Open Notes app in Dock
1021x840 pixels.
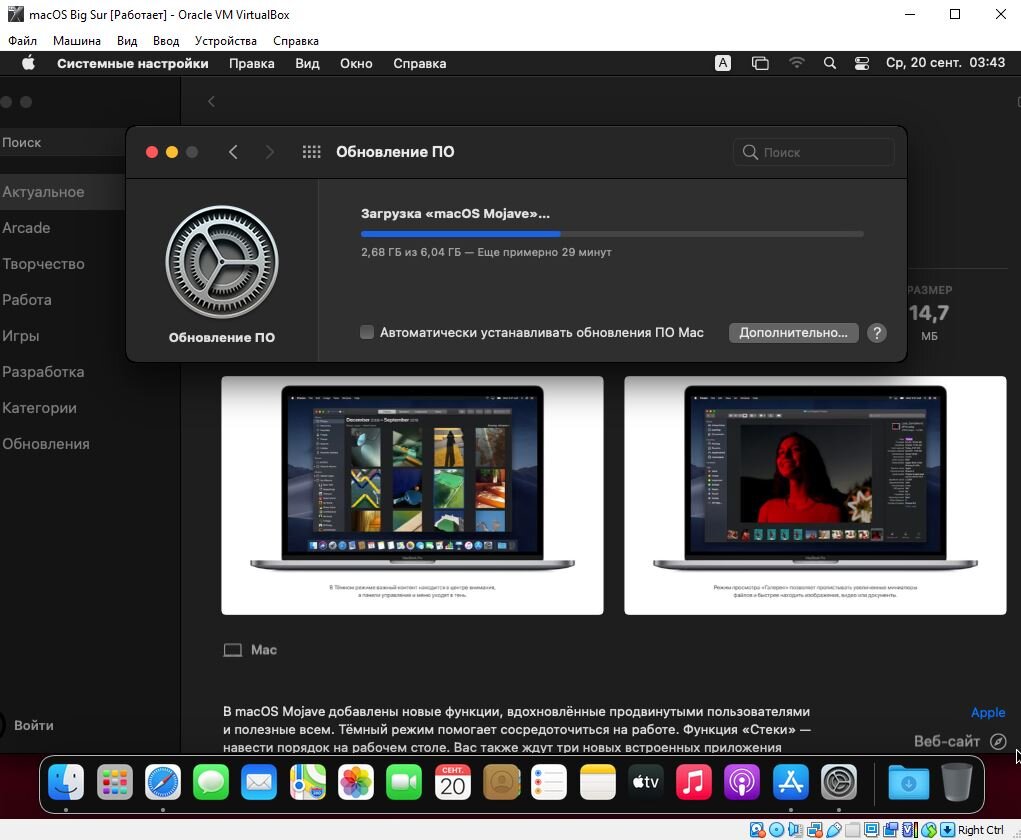[x=597, y=782]
